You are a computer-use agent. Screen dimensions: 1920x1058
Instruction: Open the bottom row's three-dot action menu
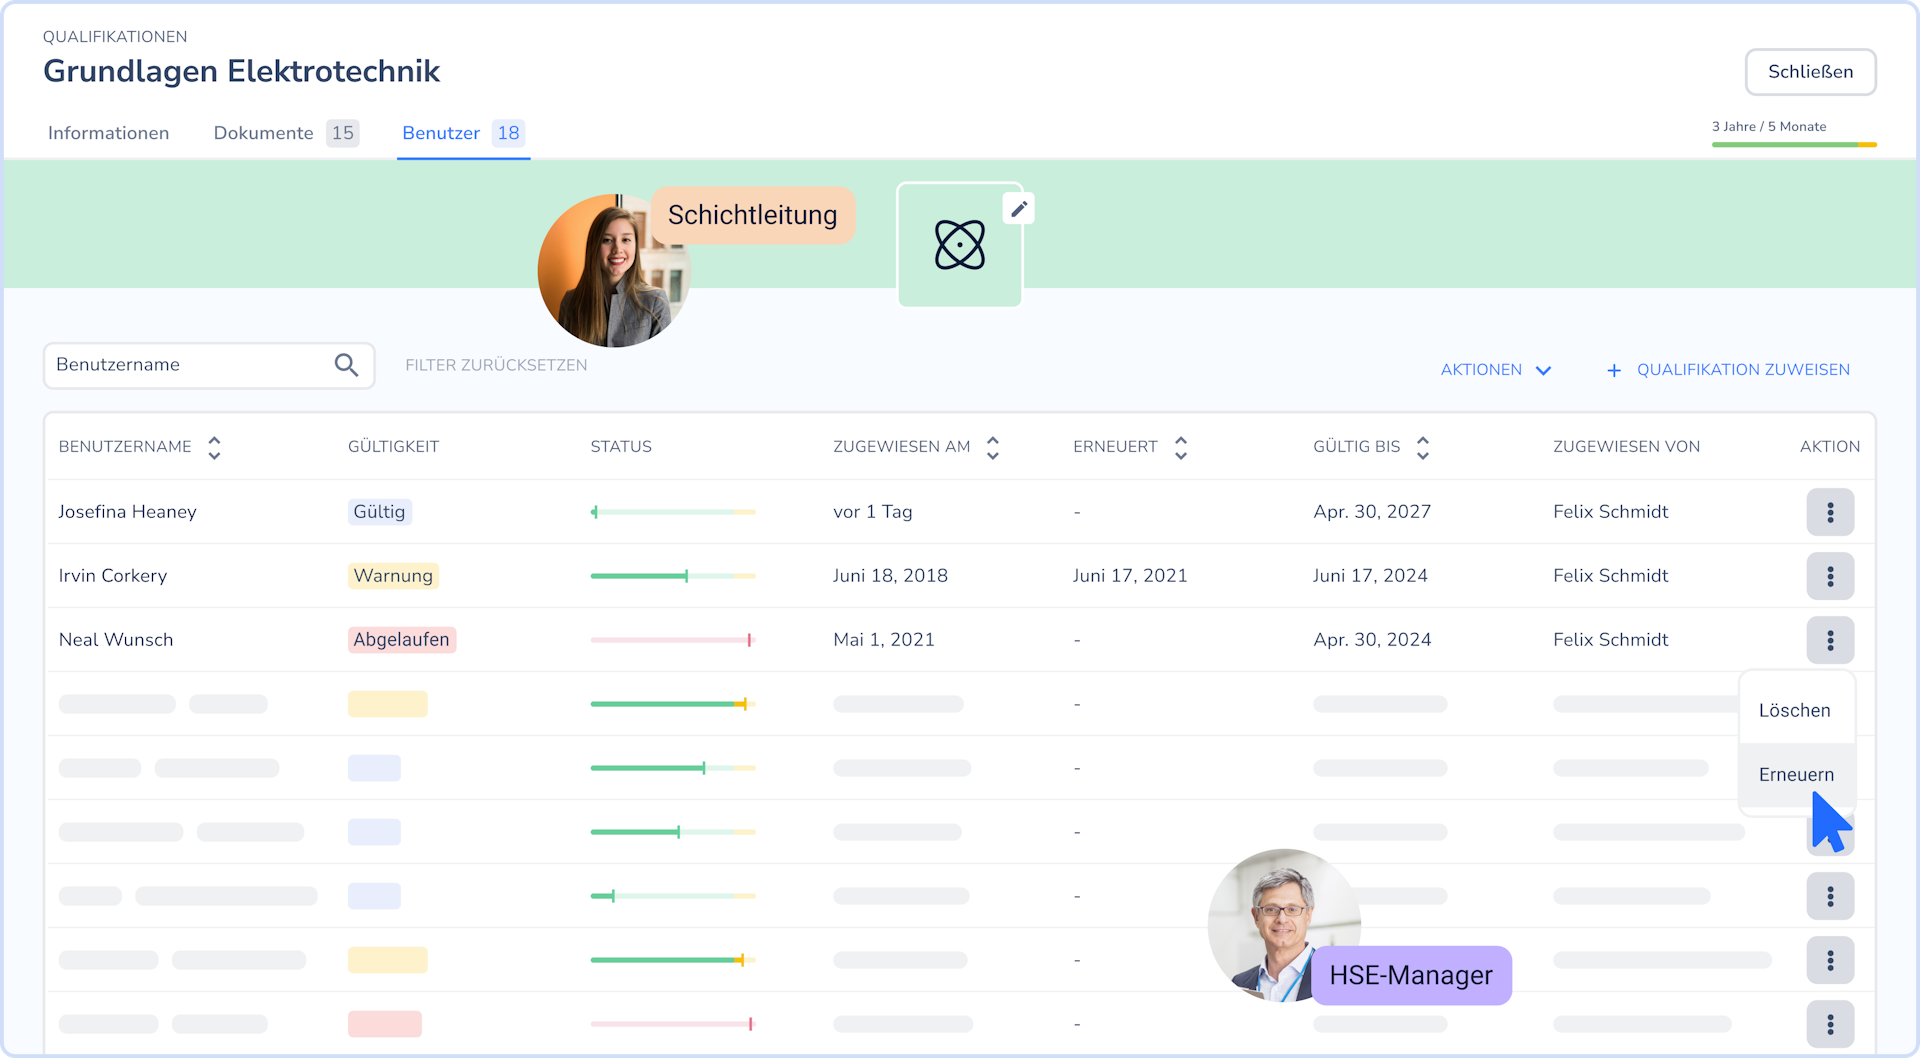[1830, 1024]
